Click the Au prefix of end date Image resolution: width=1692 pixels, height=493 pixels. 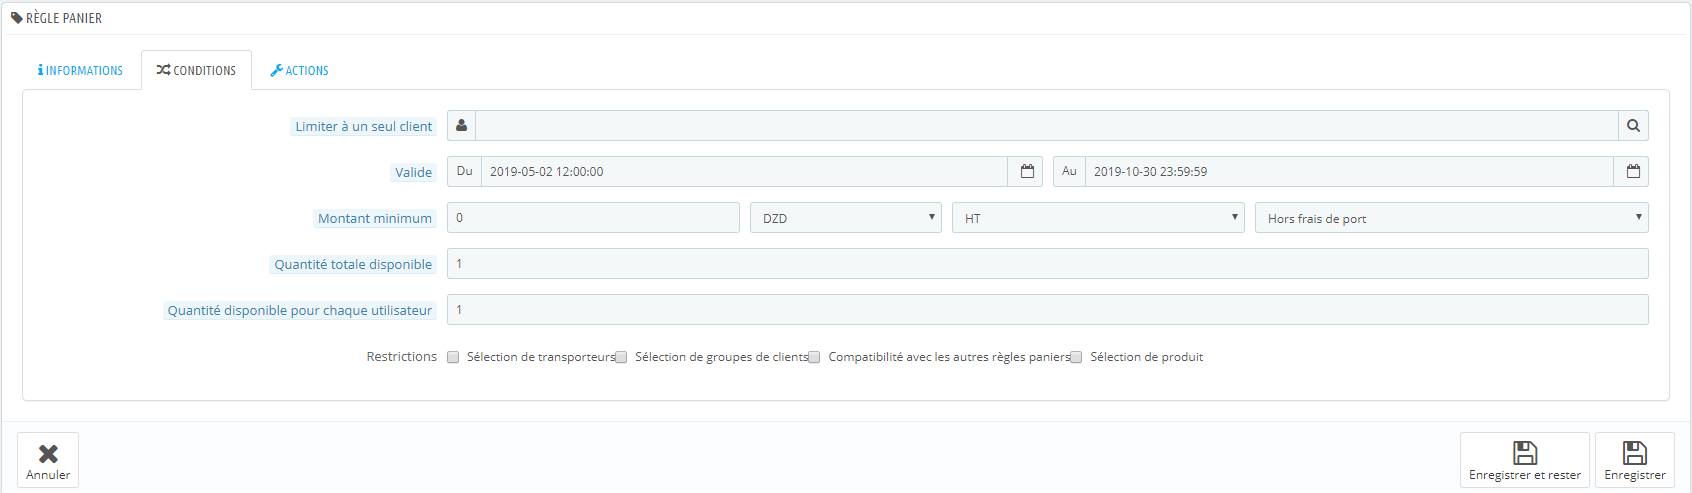click(1069, 172)
